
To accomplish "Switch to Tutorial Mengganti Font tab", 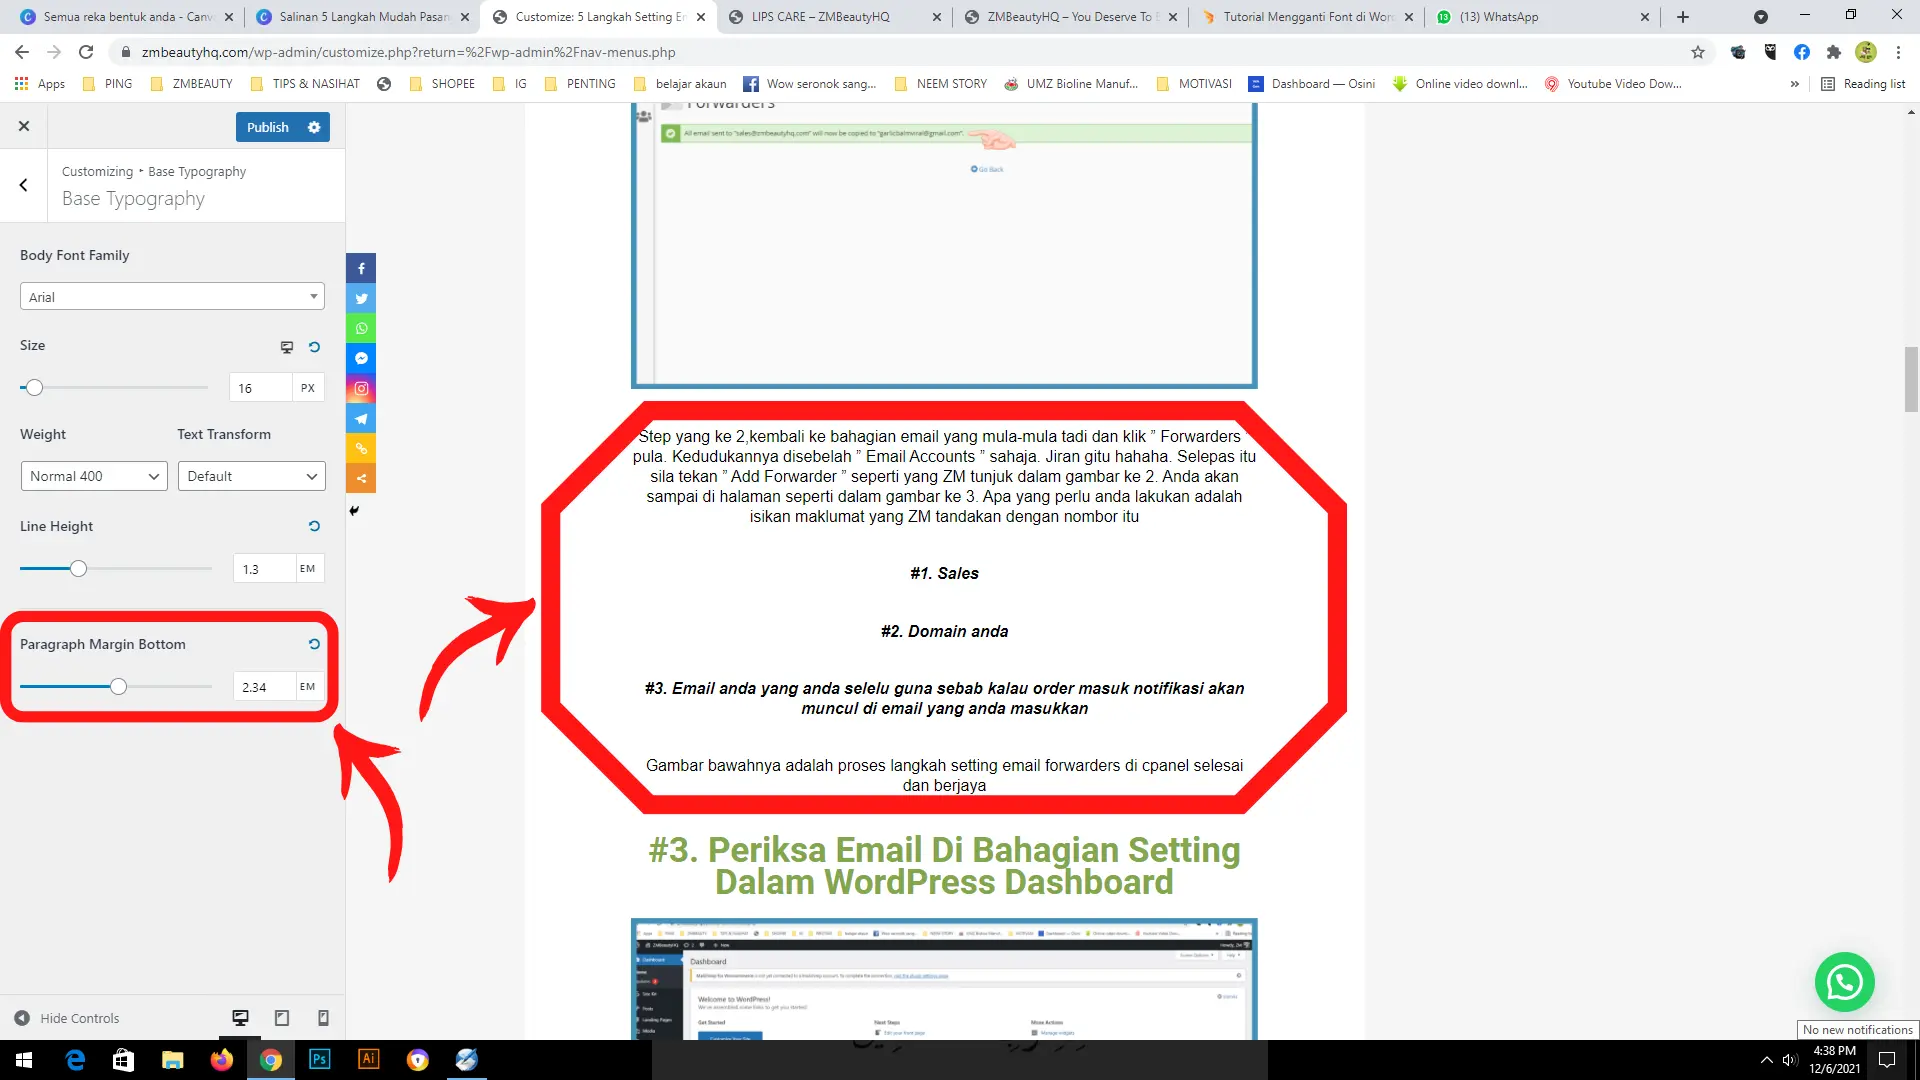I will pos(1305,17).
